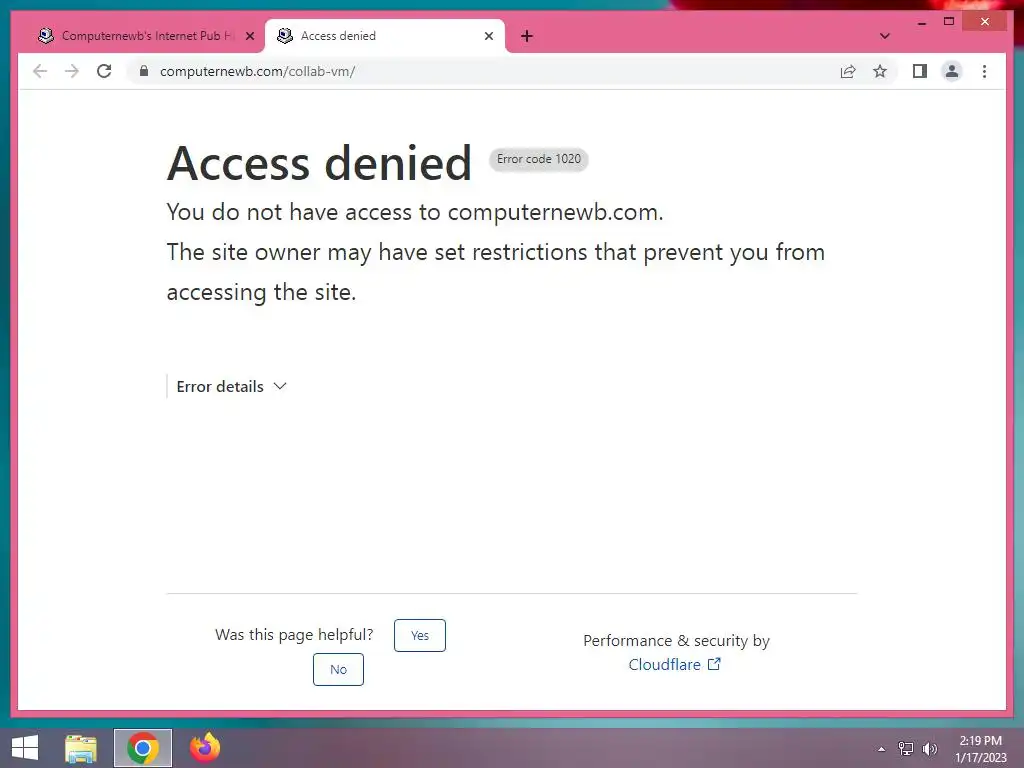This screenshot has height=768, width=1024.
Task: Launch Firefox from the taskbar
Action: click(204, 748)
